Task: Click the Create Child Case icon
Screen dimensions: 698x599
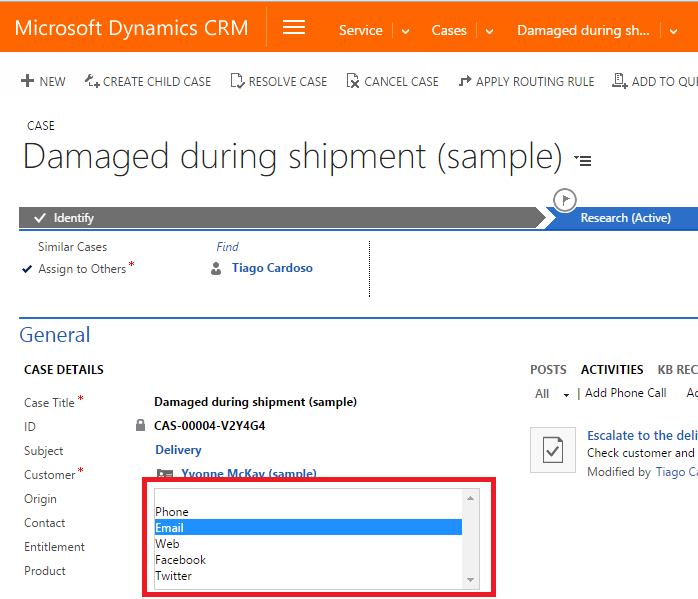Action: click(92, 81)
